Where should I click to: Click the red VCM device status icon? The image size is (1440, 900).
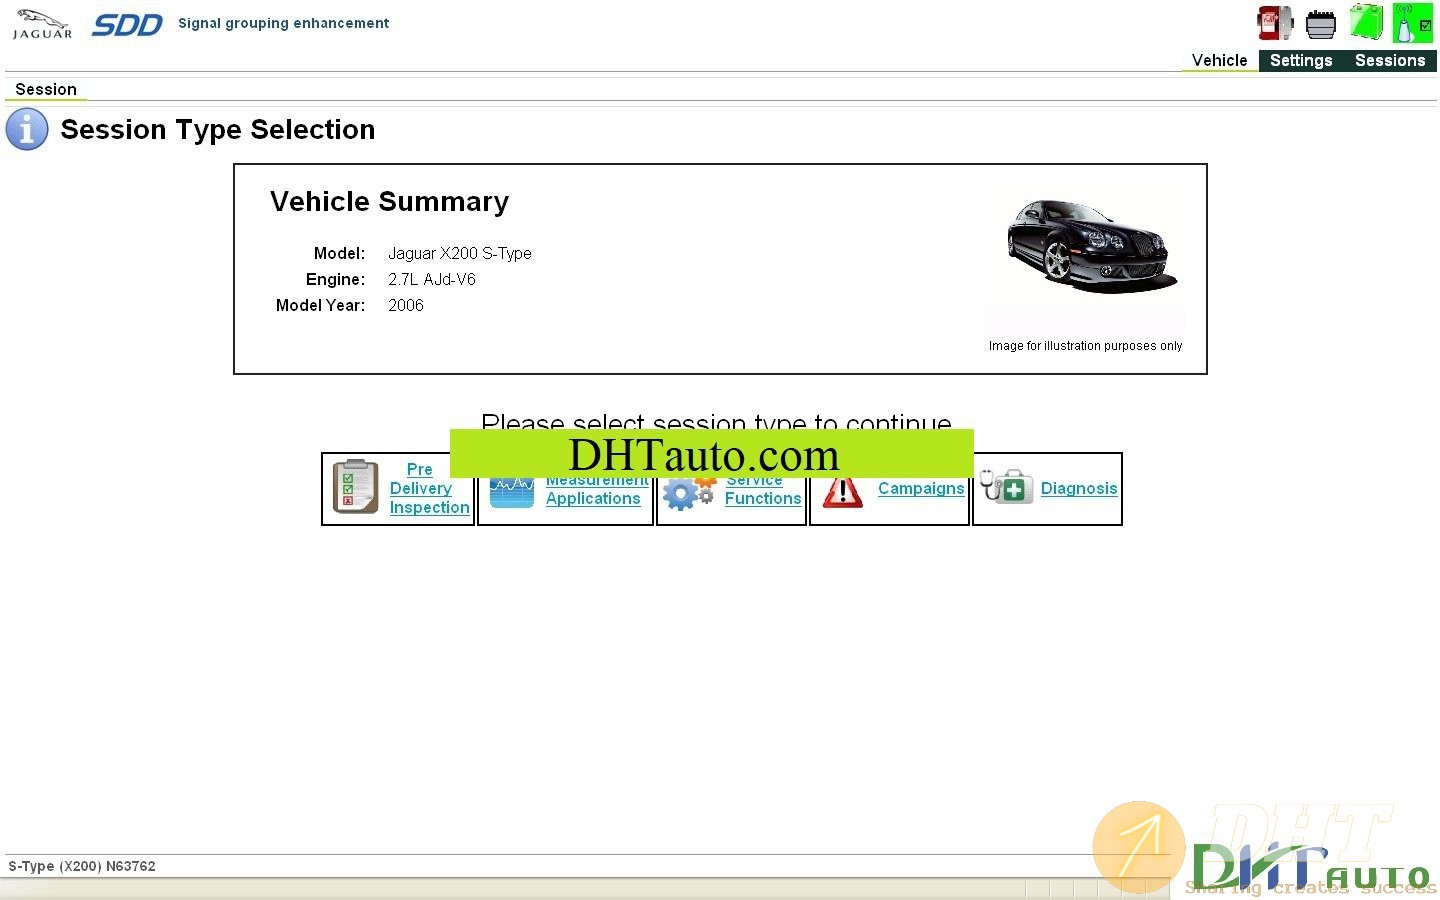(1275, 23)
